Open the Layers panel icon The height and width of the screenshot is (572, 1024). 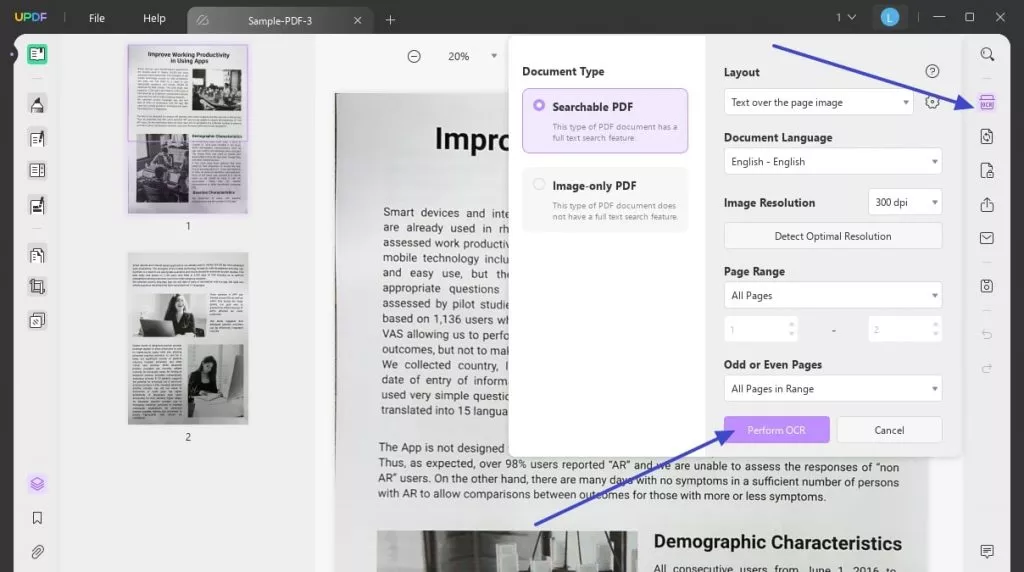pos(37,484)
